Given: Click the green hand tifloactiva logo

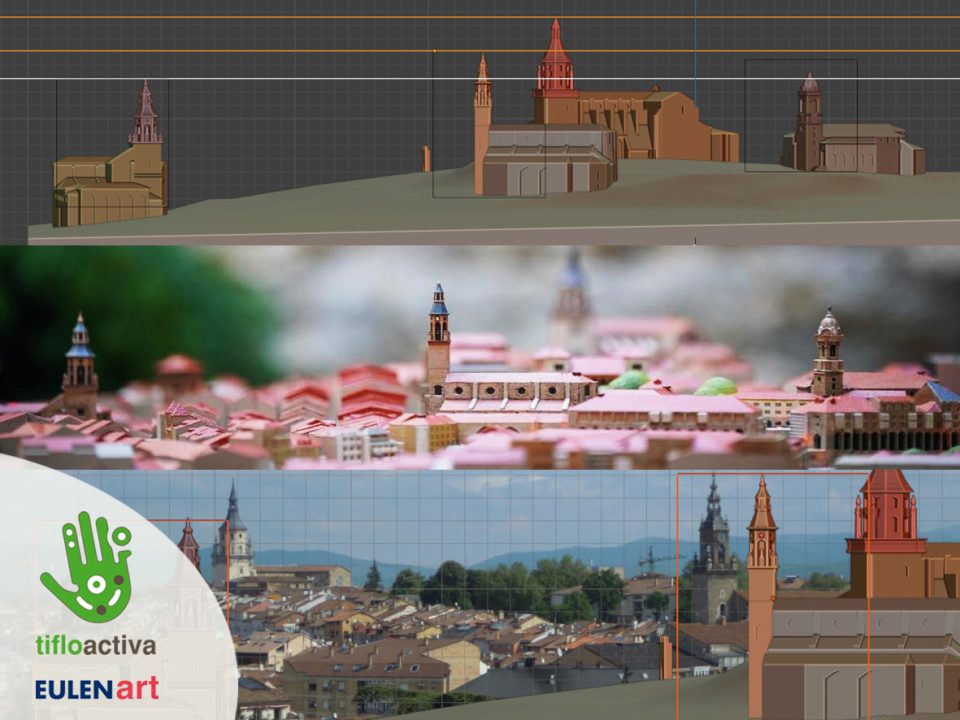Looking at the screenshot, I should tap(86, 567).
